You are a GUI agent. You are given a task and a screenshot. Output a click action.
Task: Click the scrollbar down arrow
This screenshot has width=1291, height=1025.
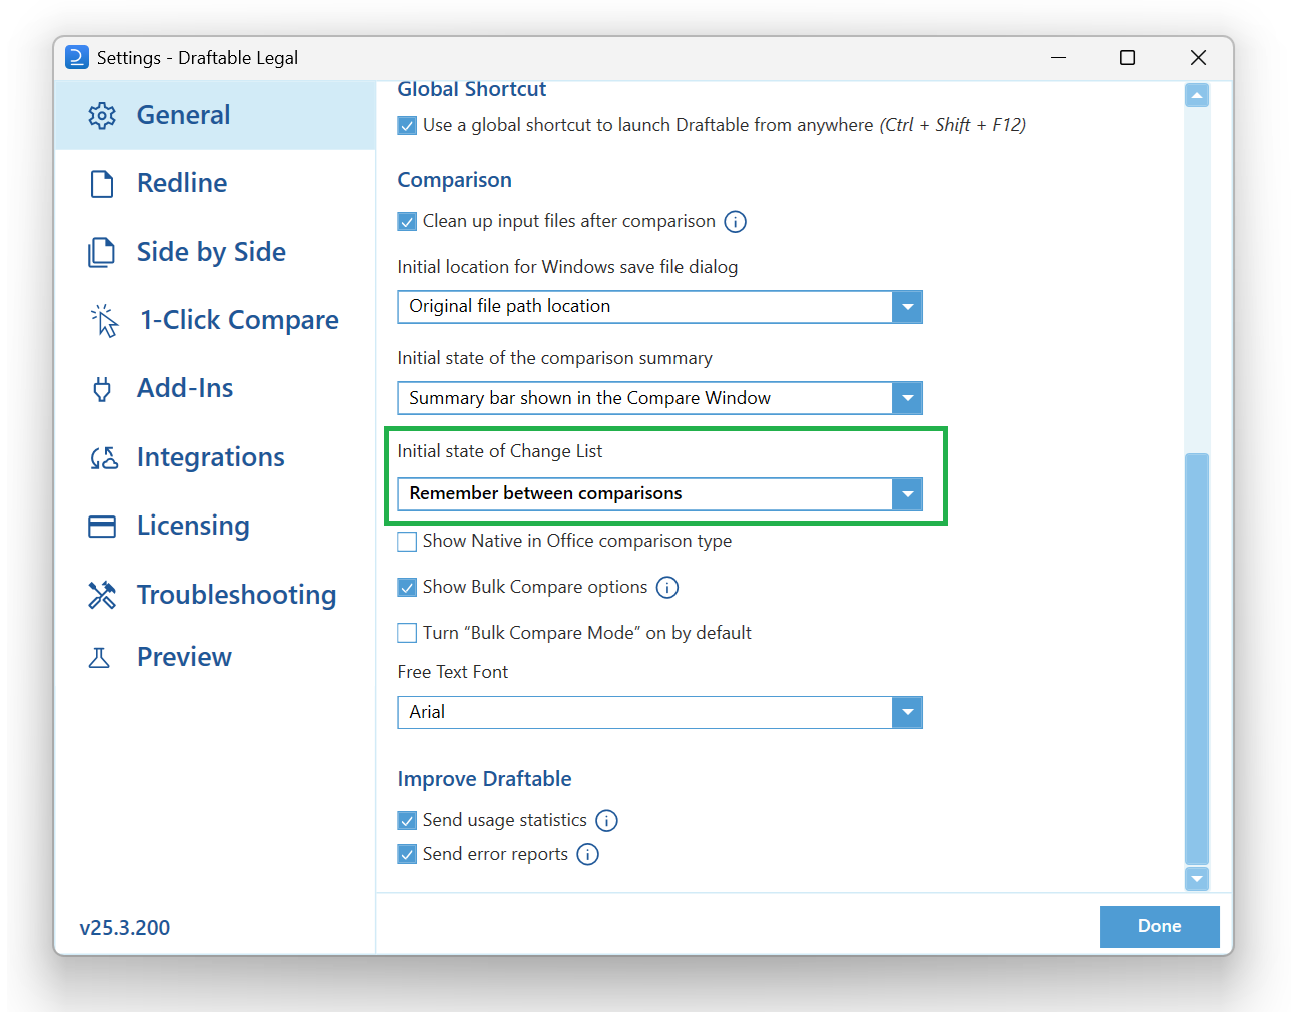[x=1197, y=879]
